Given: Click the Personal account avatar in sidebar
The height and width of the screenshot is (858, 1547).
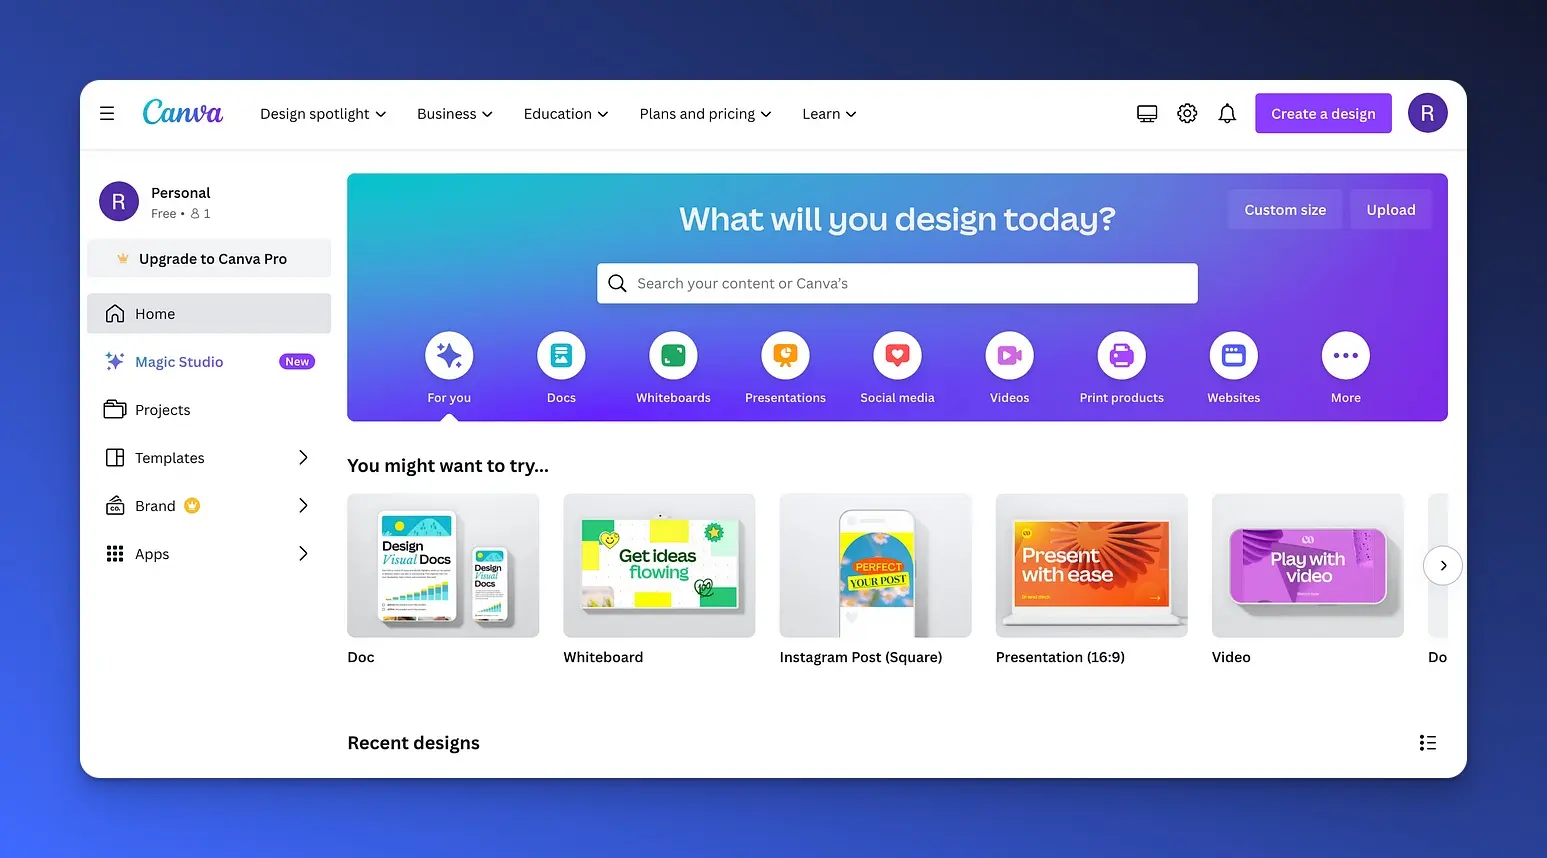Looking at the screenshot, I should (119, 202).
